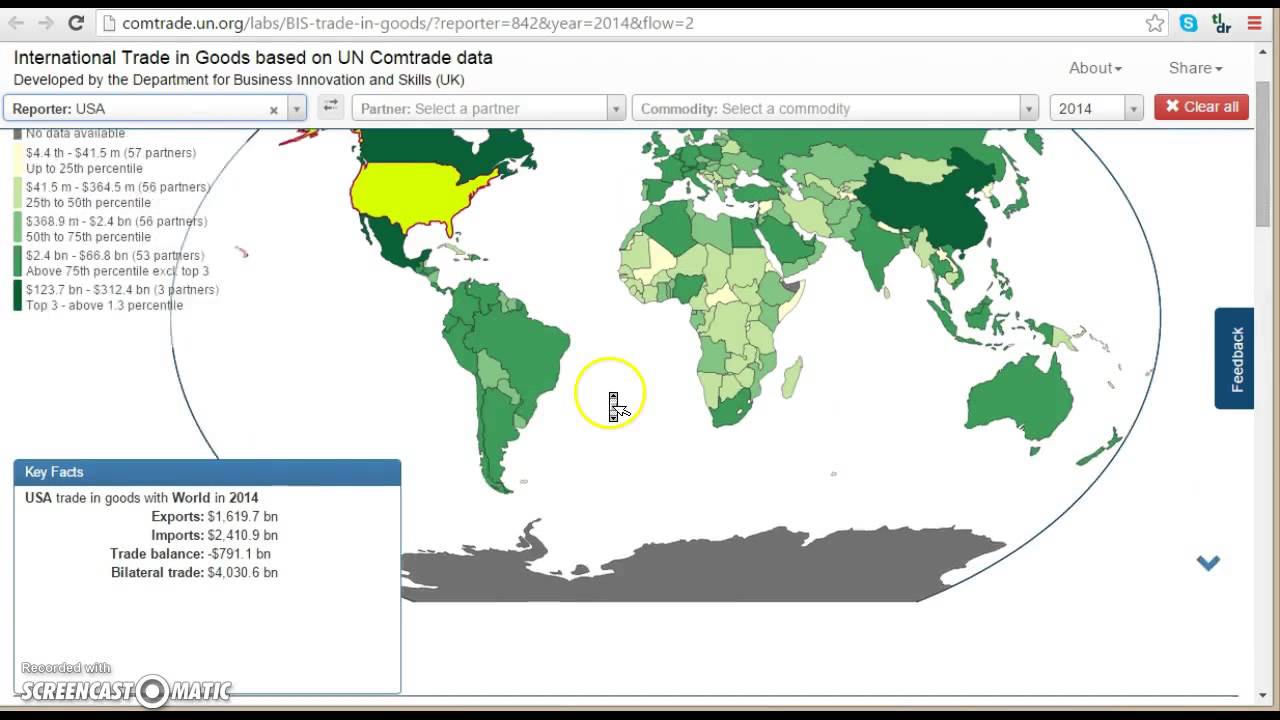Open the Share menu
1280x720 pixels.
tap(1196, 68)
